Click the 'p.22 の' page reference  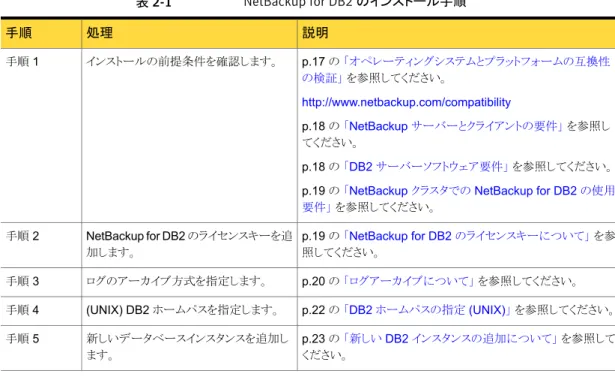320,310
